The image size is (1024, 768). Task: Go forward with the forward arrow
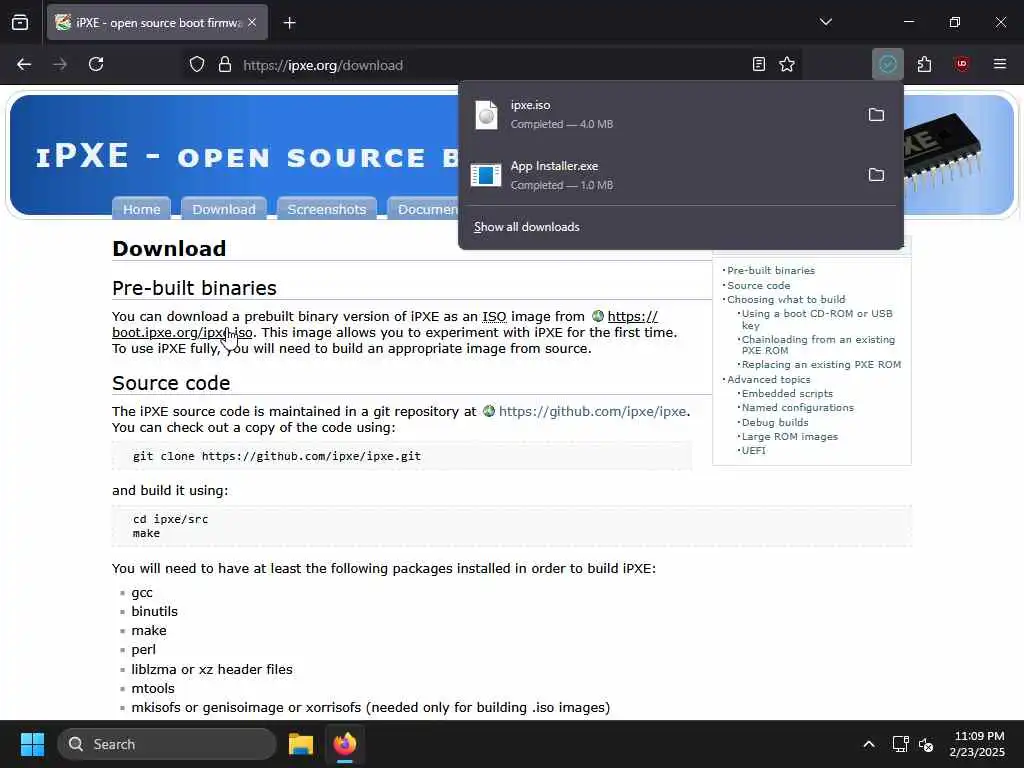pos(60,64)
